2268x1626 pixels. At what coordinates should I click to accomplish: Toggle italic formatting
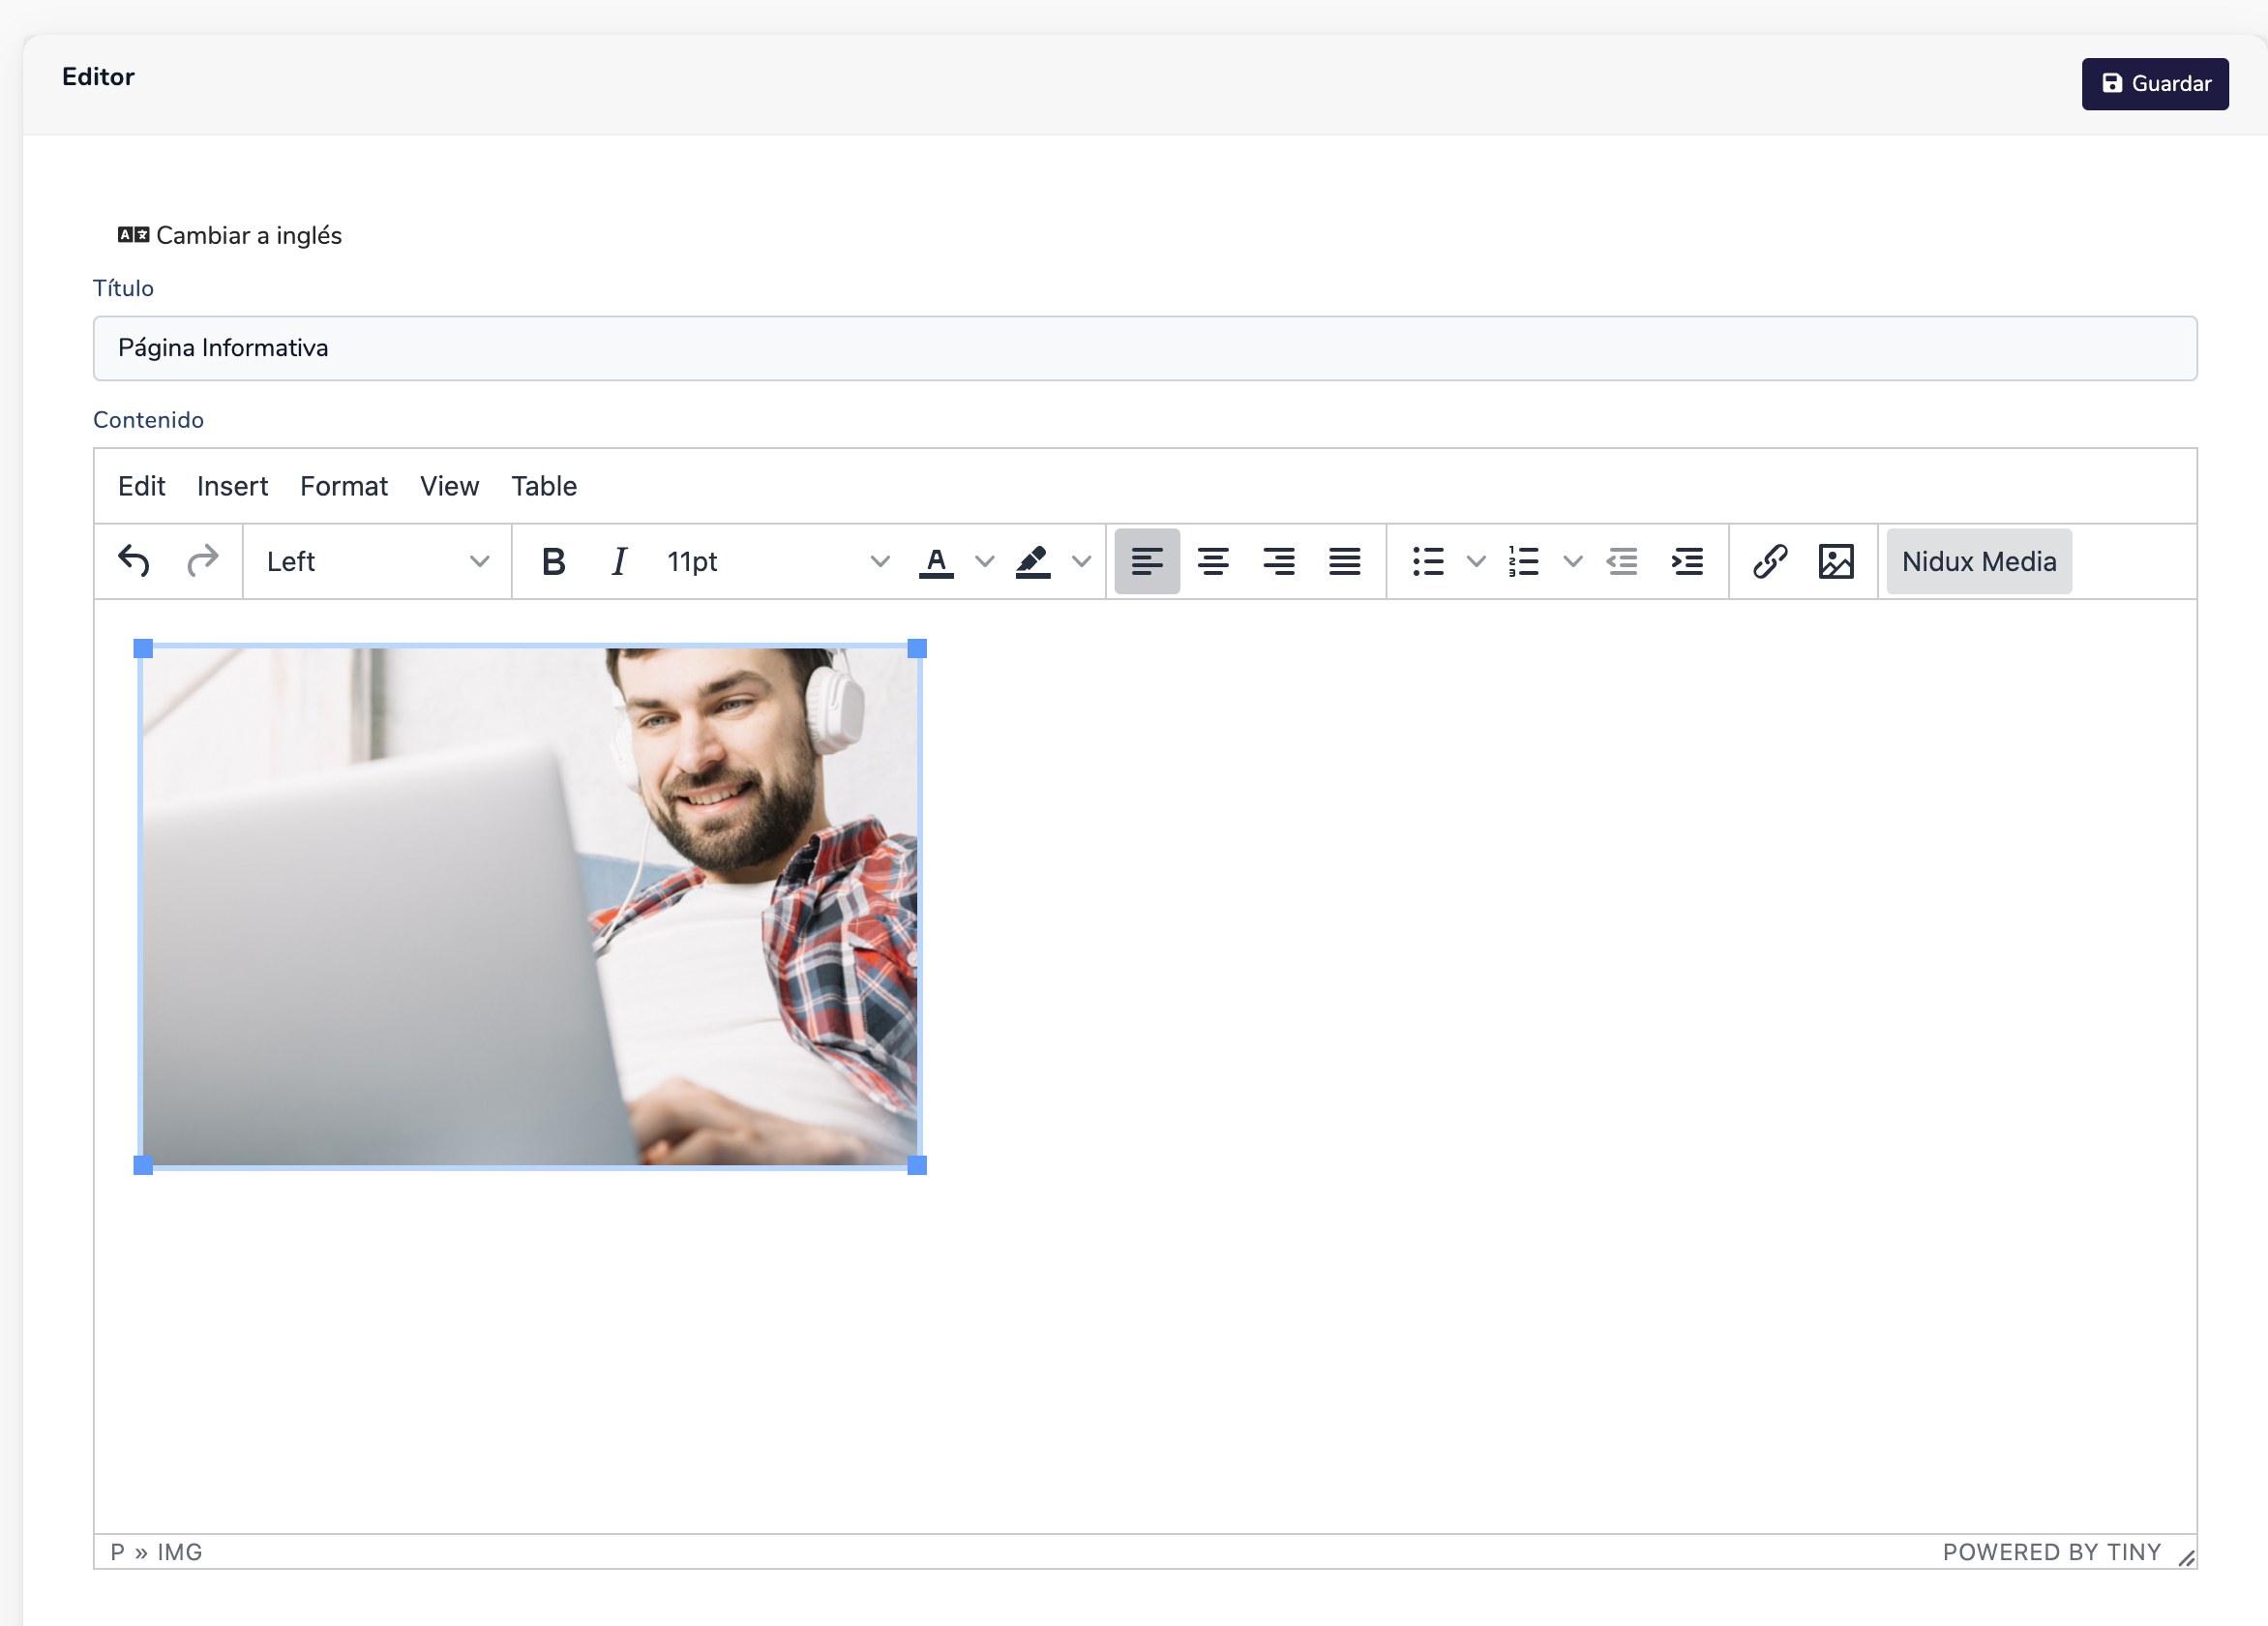coord(619,561)
